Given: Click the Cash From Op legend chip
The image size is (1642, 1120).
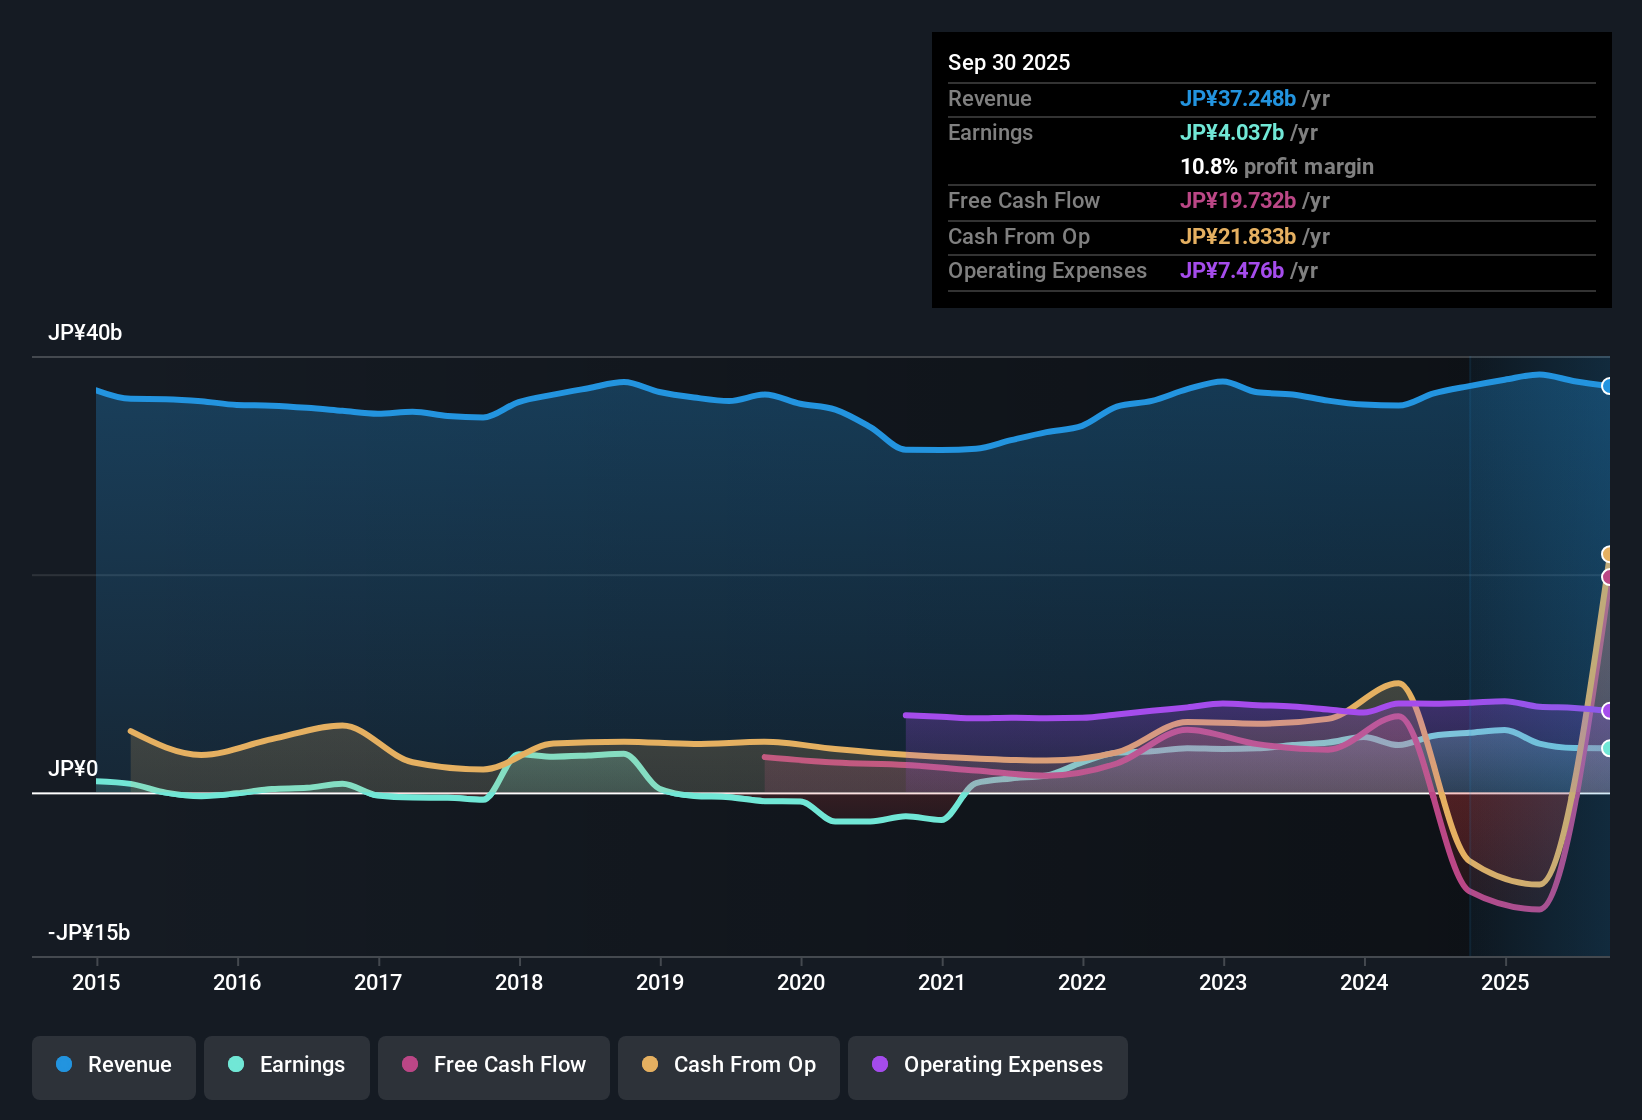Looking at the screenshot, I should (x=728, y=1065).
